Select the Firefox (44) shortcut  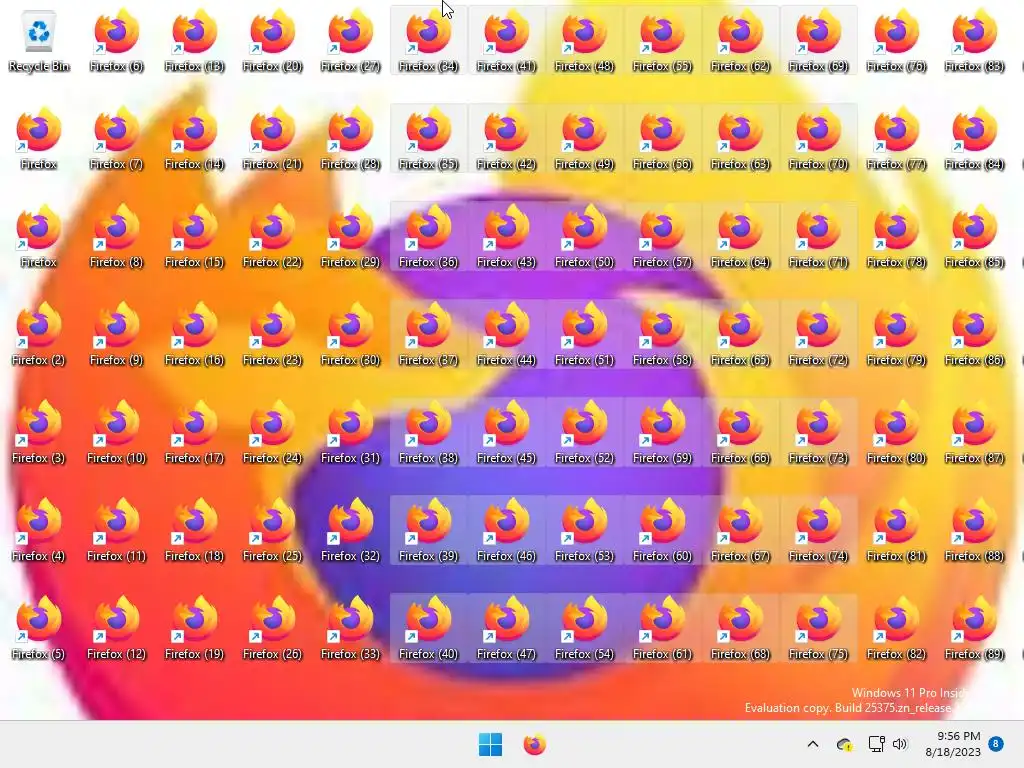pyautogui.click(x=507, y=334)
